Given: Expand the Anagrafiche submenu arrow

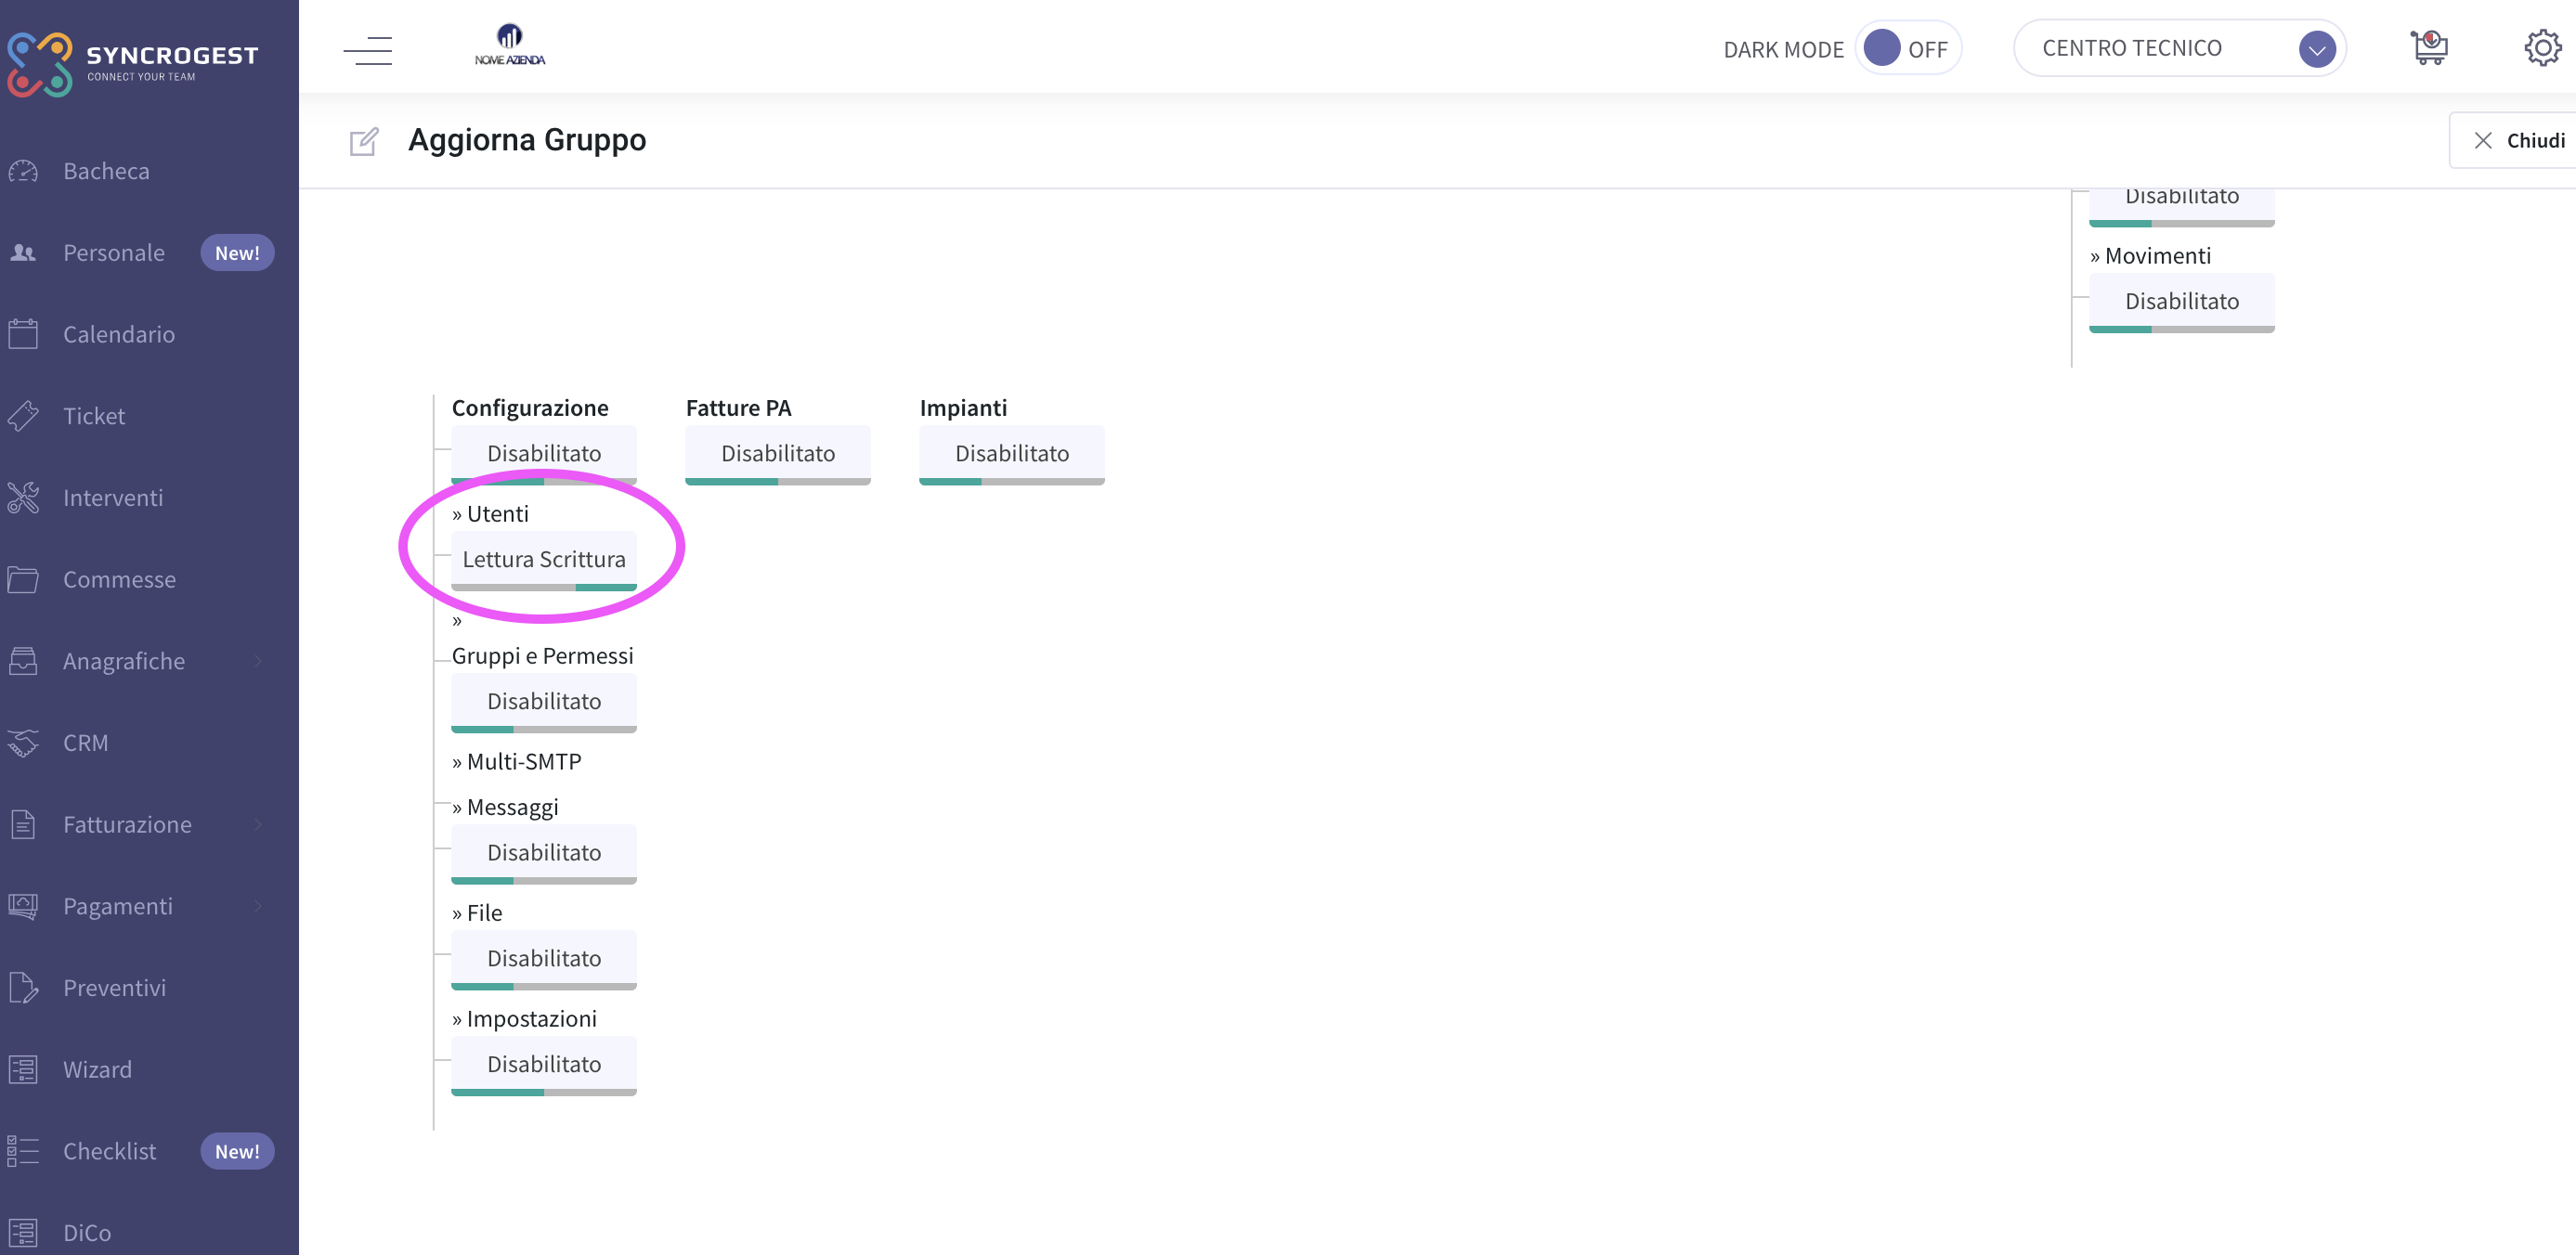Looking at the screenshot, I should [x=258, y=661].
